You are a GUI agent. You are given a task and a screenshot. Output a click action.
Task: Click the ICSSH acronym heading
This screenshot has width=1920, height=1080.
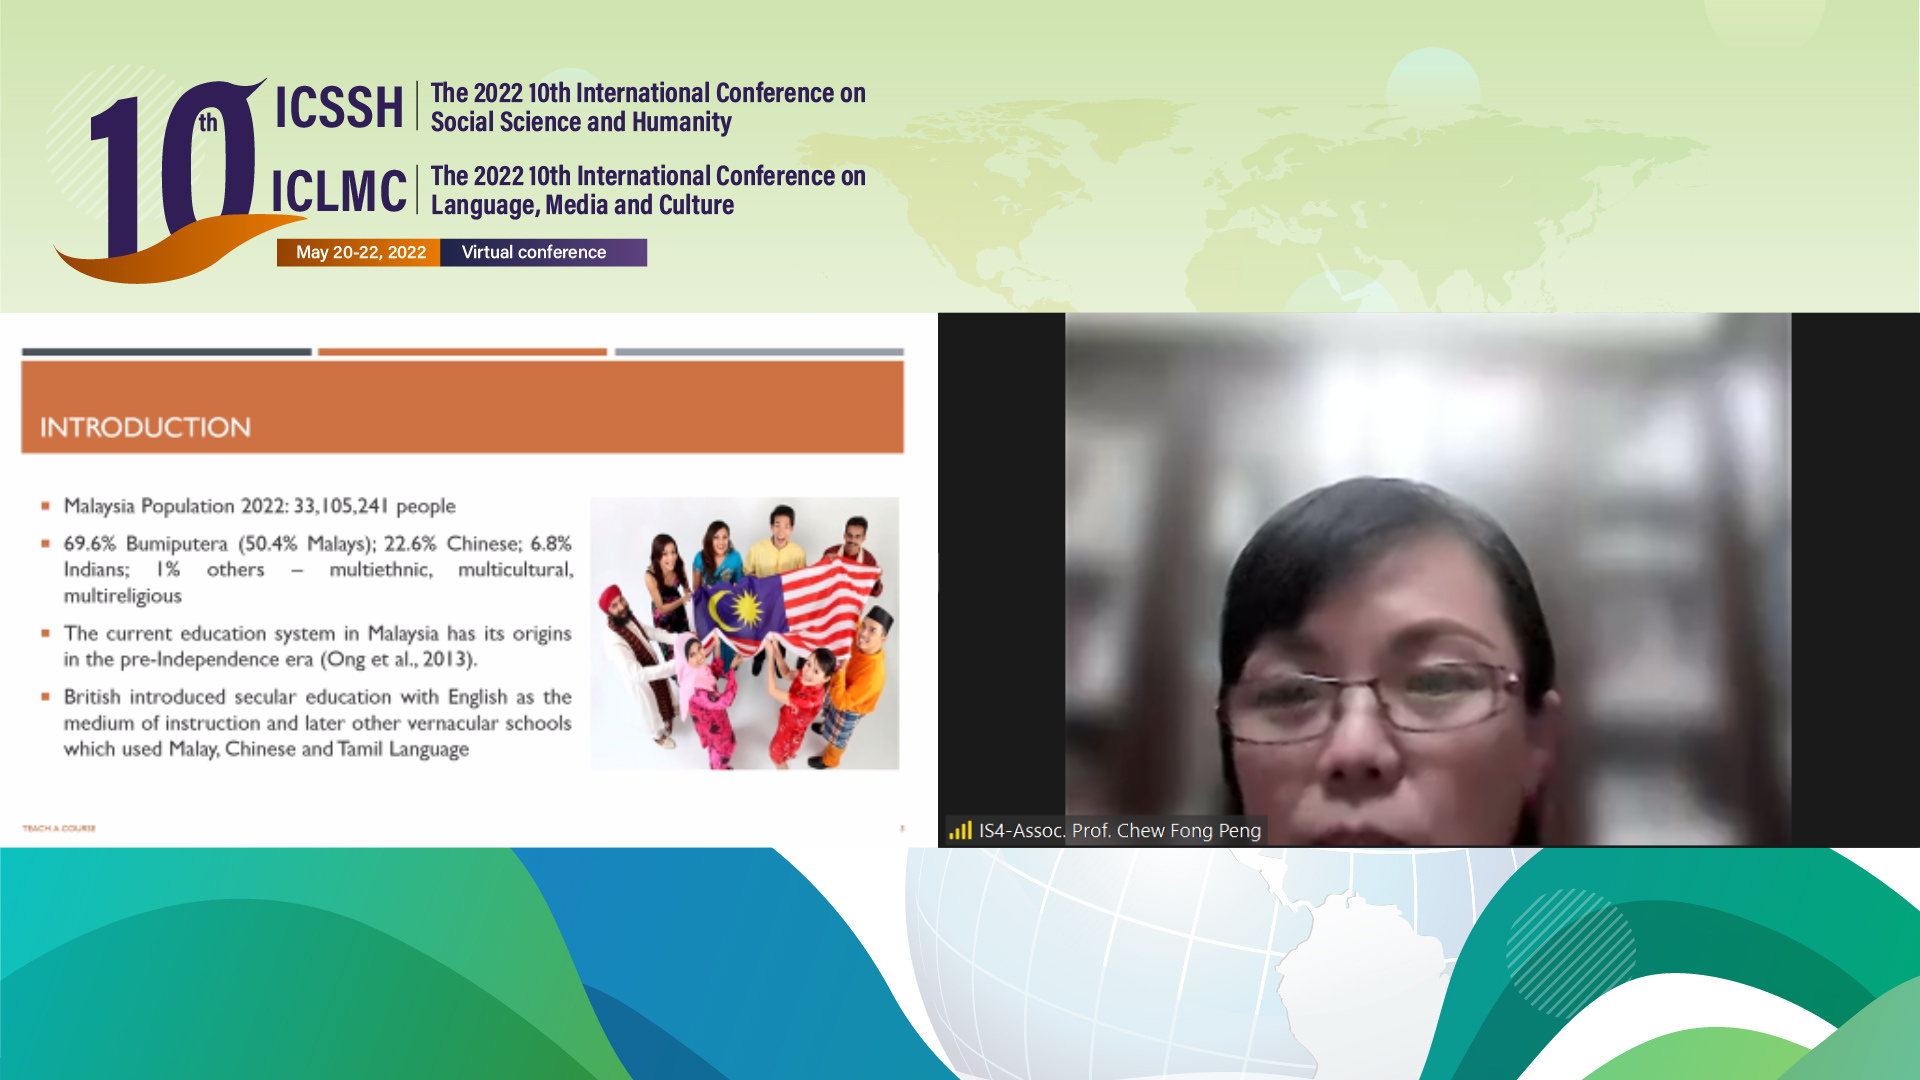[x=338, y=107]
